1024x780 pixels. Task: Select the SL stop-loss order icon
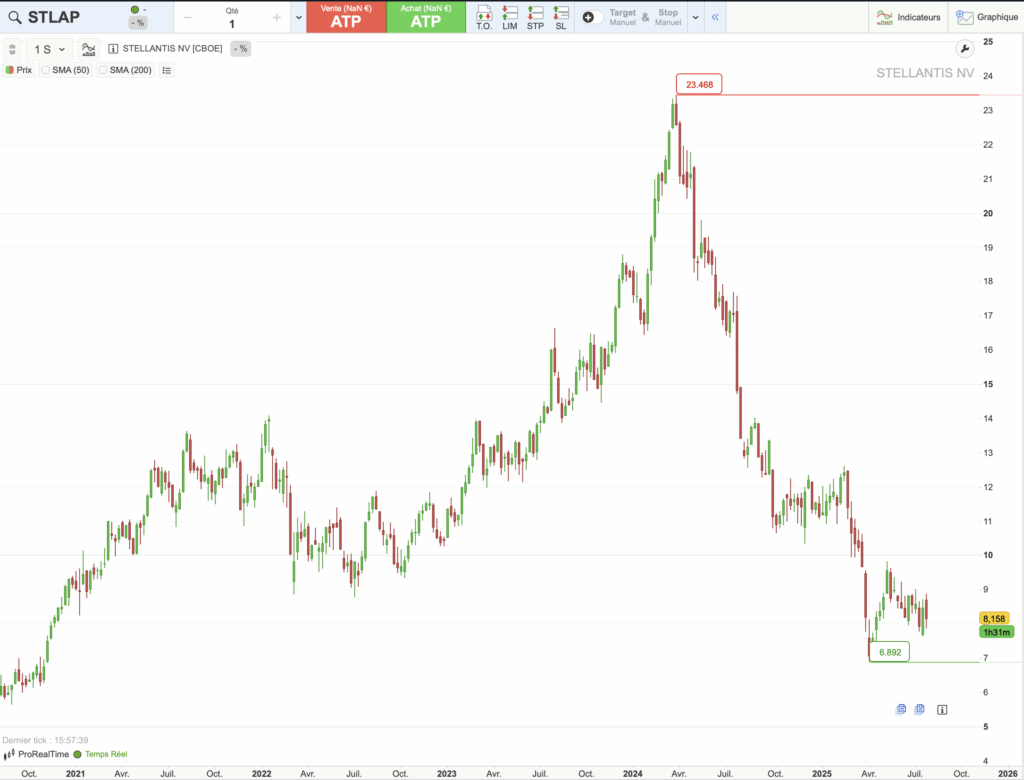tap(560, 16)
